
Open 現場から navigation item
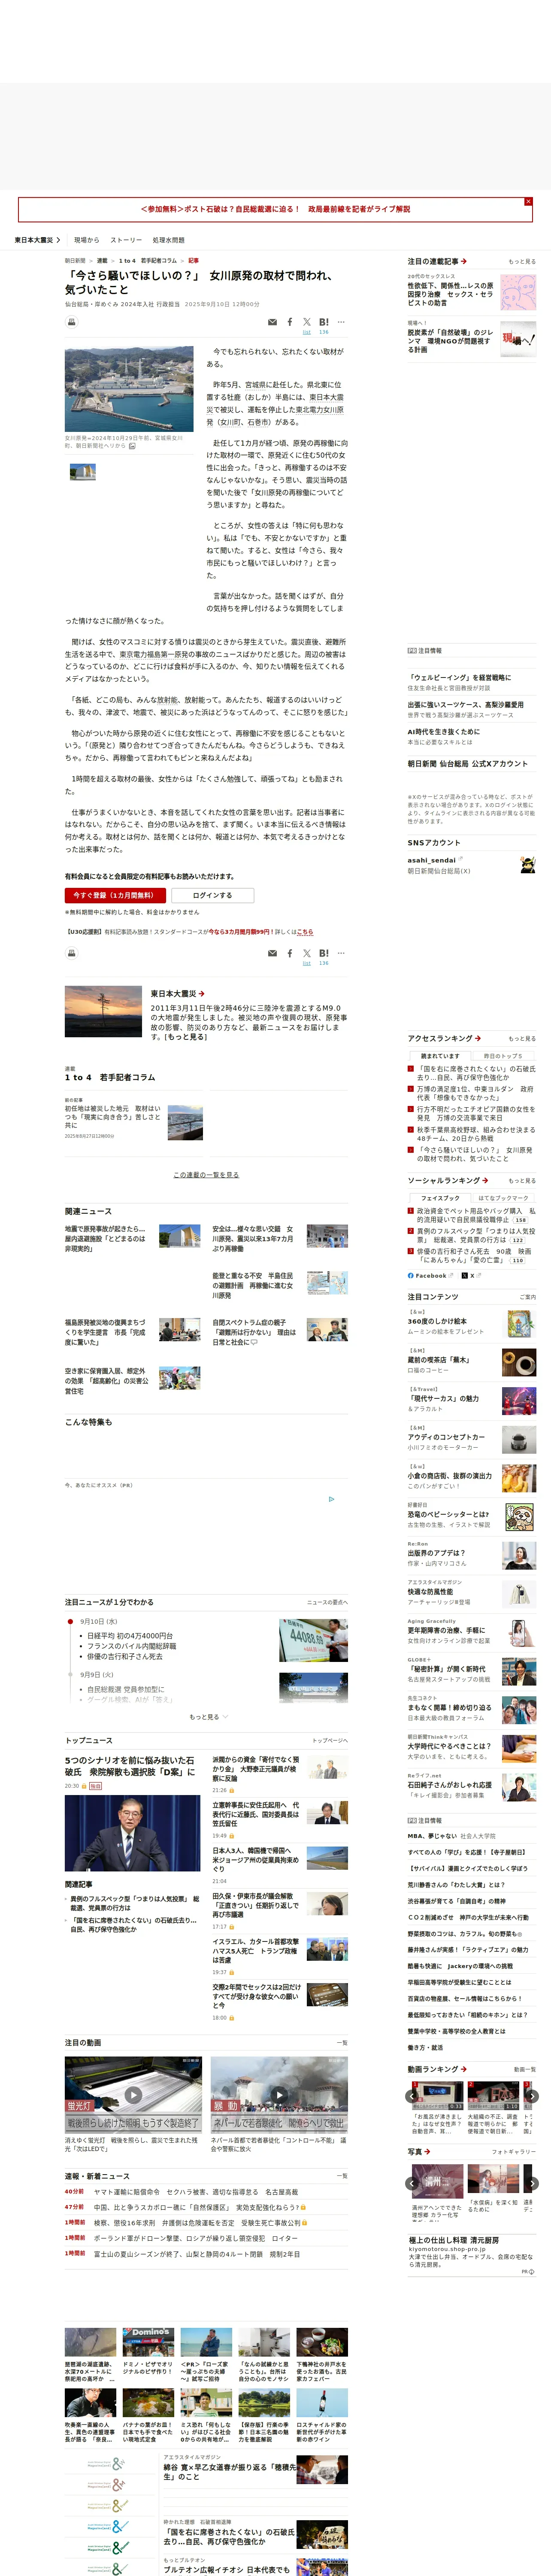pos(87,240)
